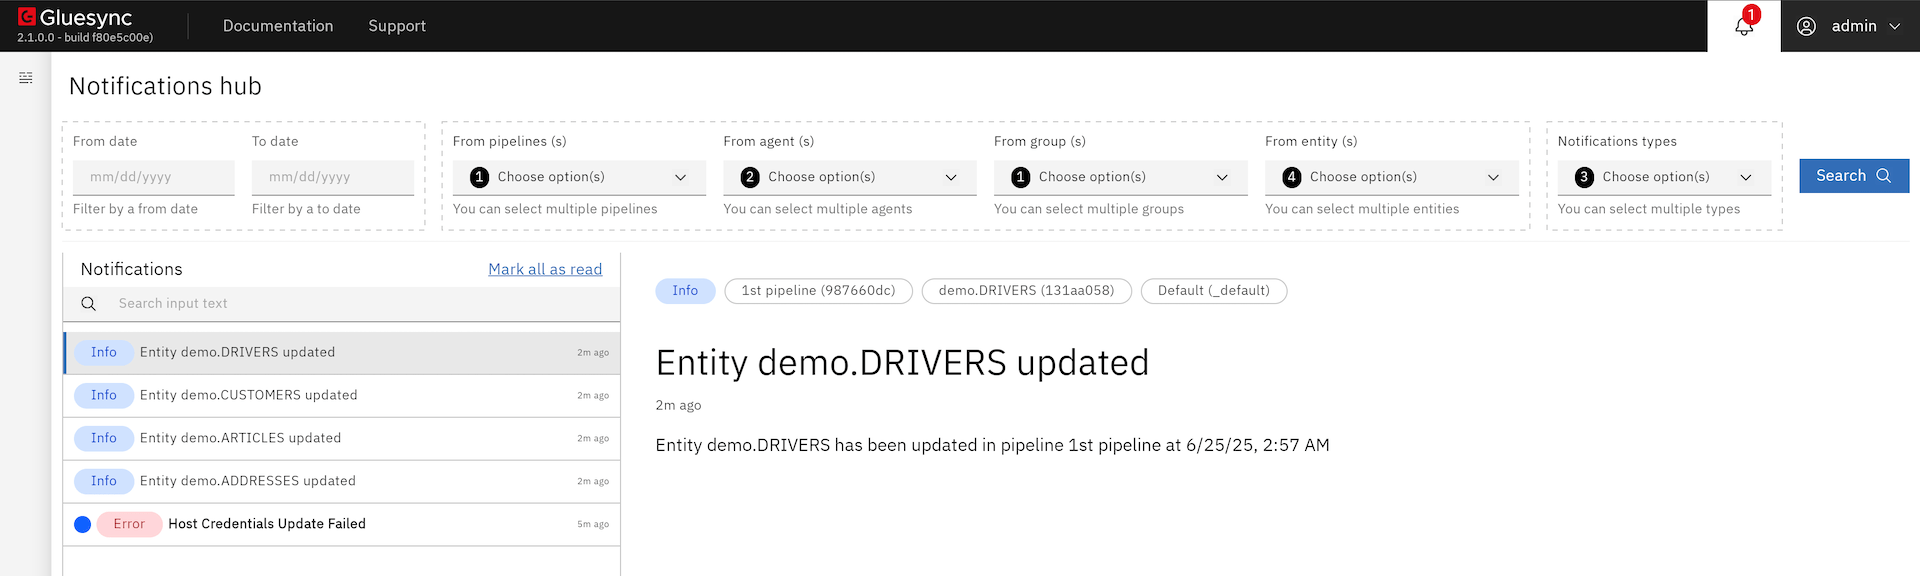Screen dimensions: 1920x576
Task: Open the Support menu item
Action: [x=397, y=26]
